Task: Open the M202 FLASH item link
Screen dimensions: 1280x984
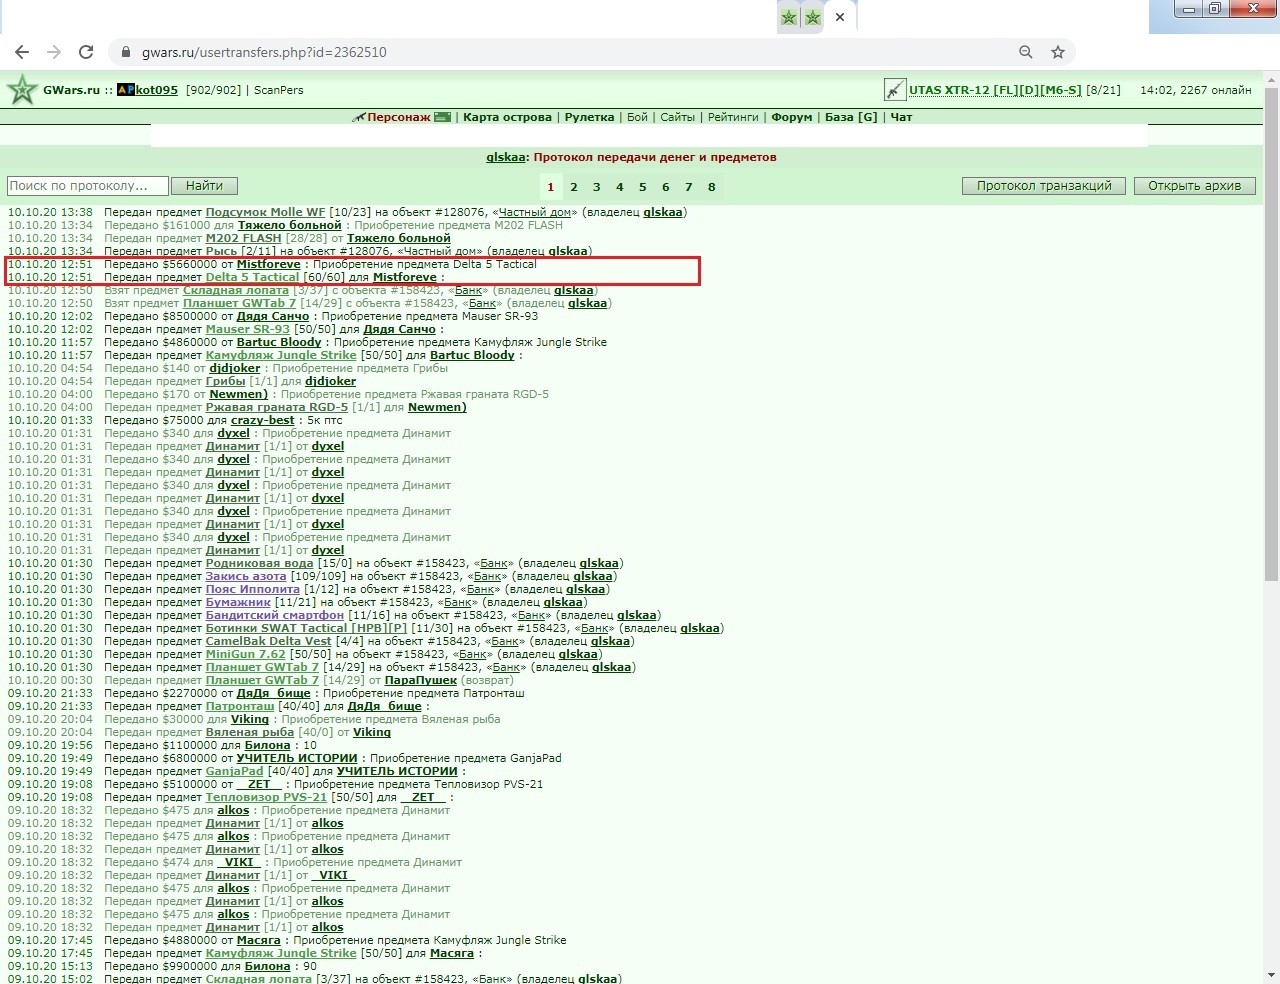Action: coord(243,238)
